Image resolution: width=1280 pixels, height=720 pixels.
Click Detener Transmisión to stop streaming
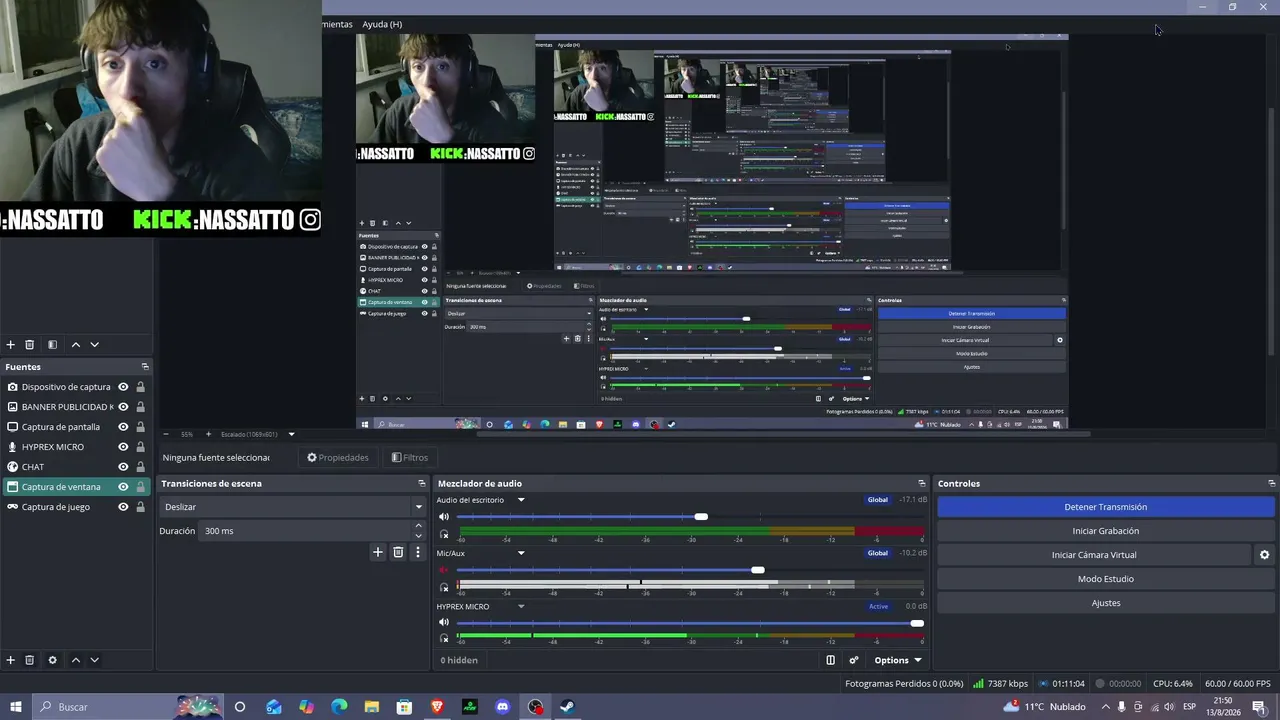[x=1105, y=507]
